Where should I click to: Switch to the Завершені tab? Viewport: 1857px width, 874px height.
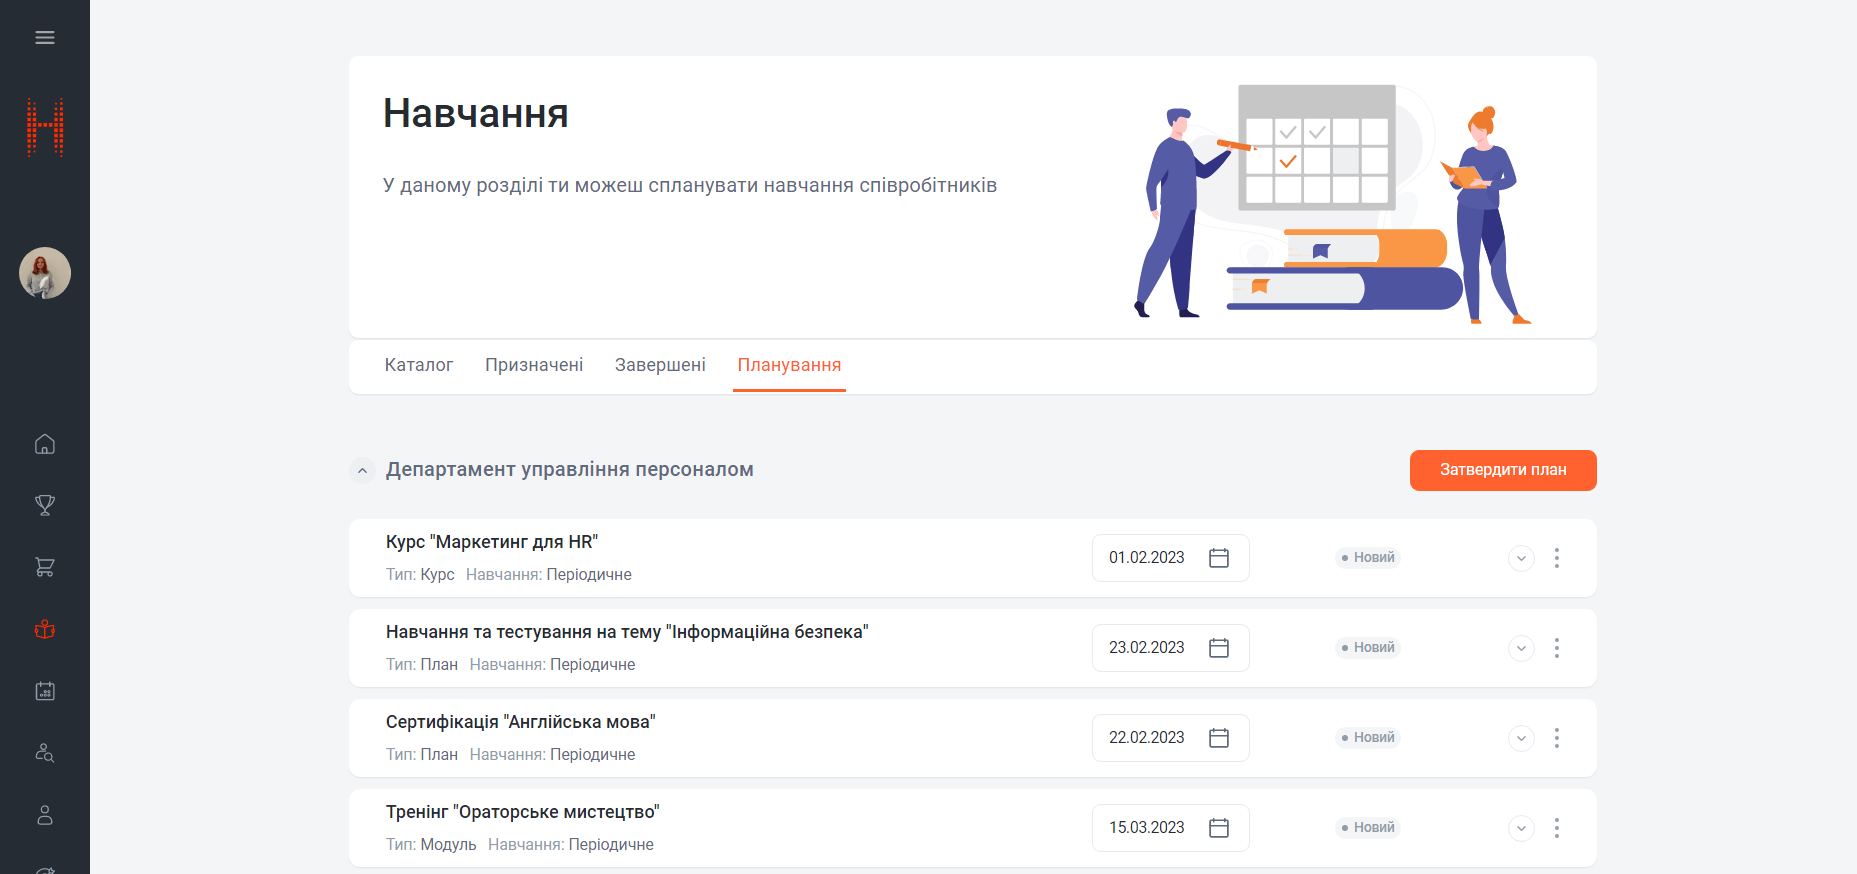tap(660, 365)
